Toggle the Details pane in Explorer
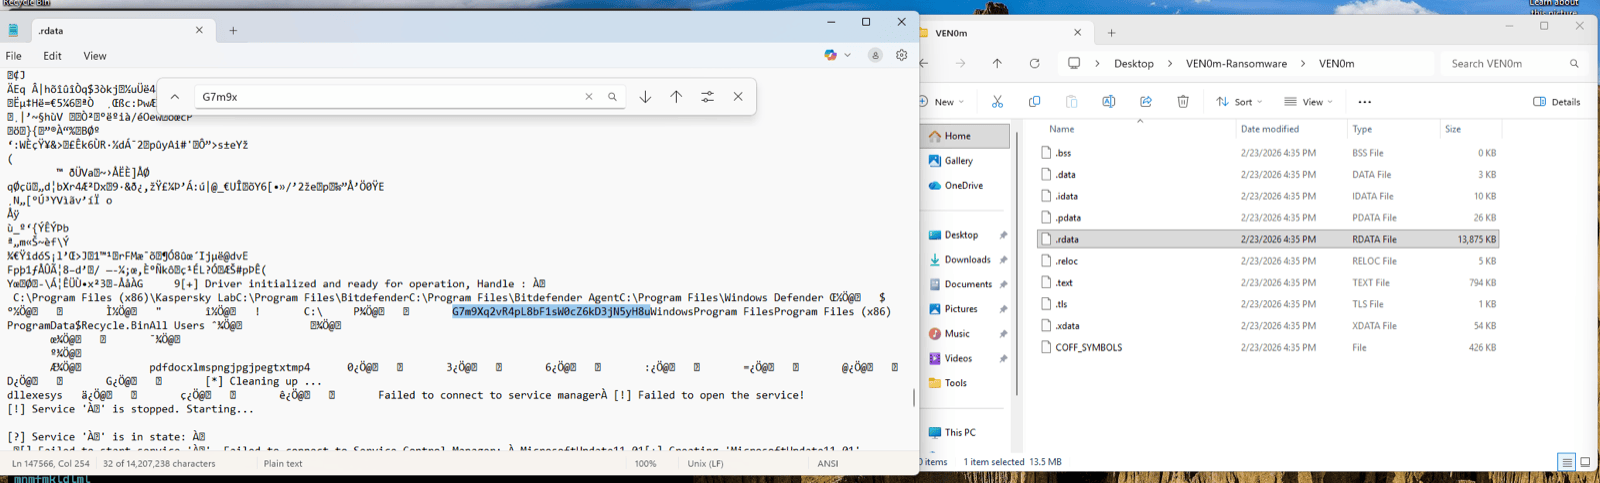The height and width of the screenshot is (483, 1600). (x=1557, y=102)
